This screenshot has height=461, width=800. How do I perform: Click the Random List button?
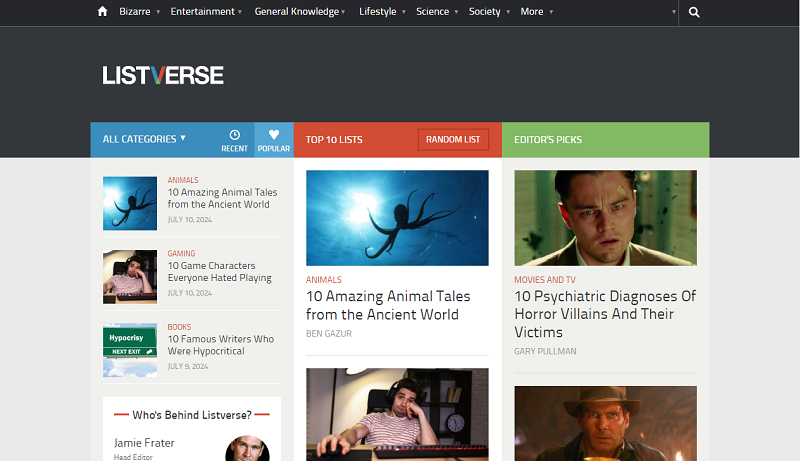pyautogui.click(x=453, y=140)
